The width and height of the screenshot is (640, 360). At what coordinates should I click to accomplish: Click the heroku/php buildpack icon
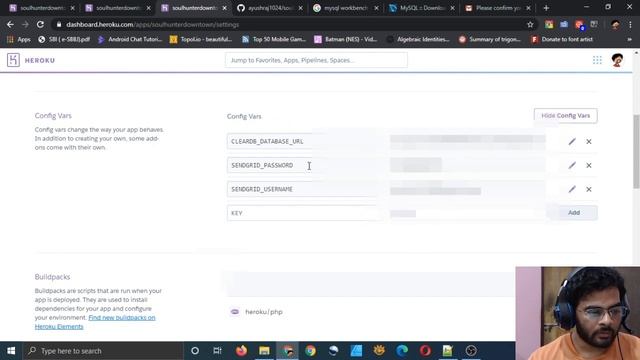(x=235, y=312)
